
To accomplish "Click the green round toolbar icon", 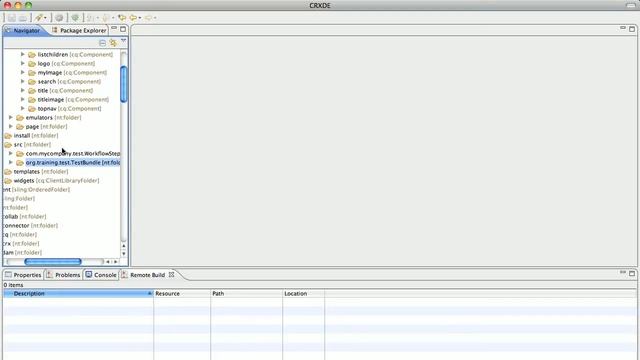I will click(75, 18).
